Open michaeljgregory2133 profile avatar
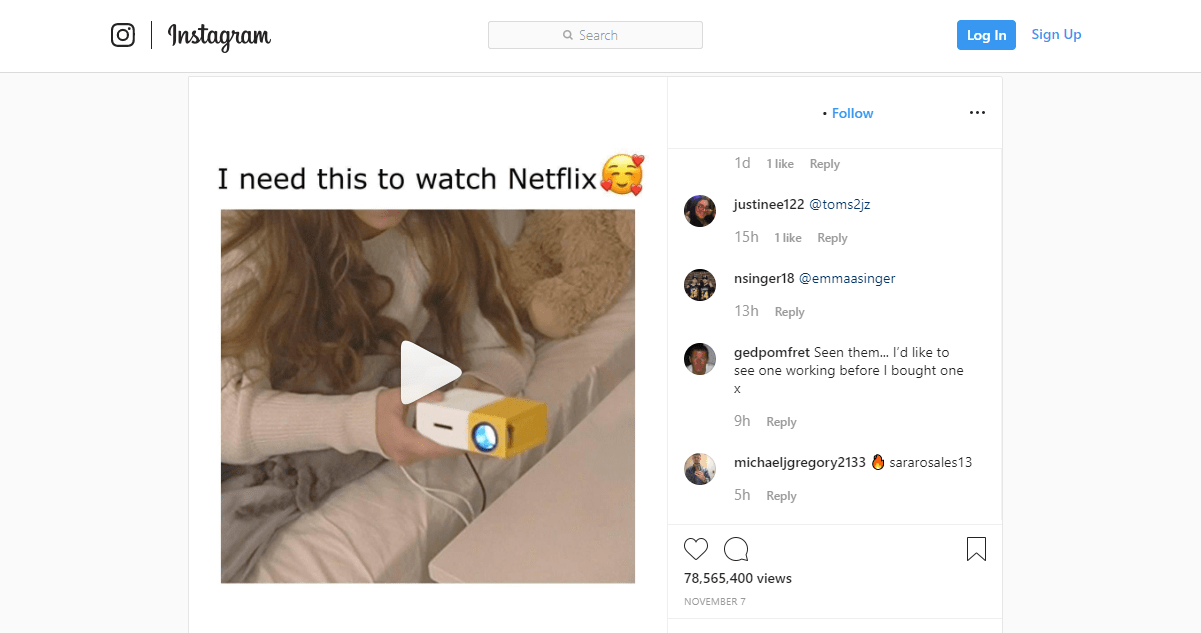1201x633 pixels. pyautogui.click(x=700, y=469)
